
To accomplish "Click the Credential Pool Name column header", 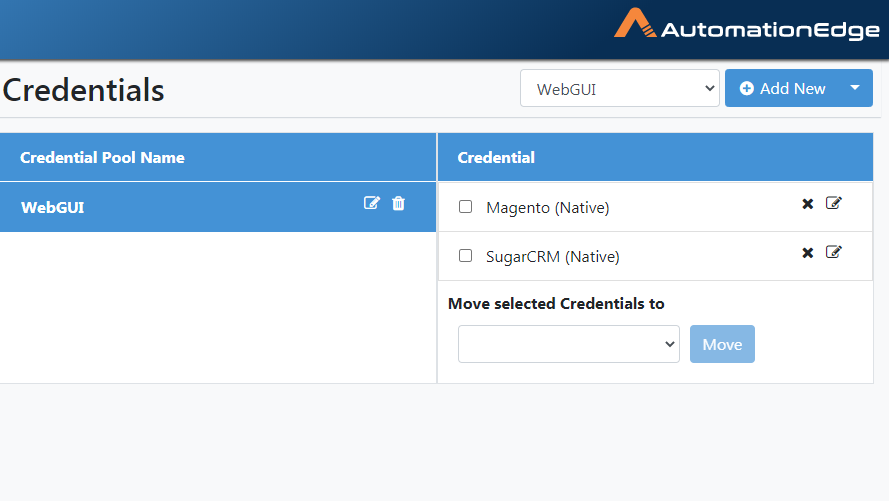I will [102, 158].
